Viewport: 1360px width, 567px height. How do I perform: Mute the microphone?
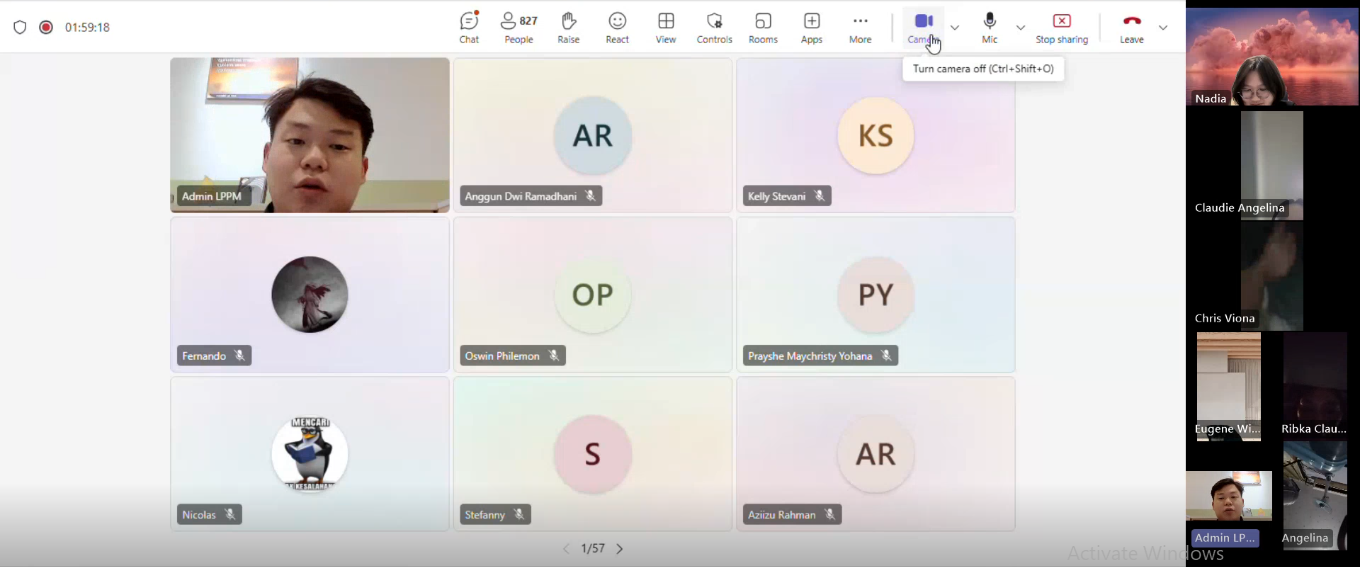pyautogui.click(x=989, y=27)
